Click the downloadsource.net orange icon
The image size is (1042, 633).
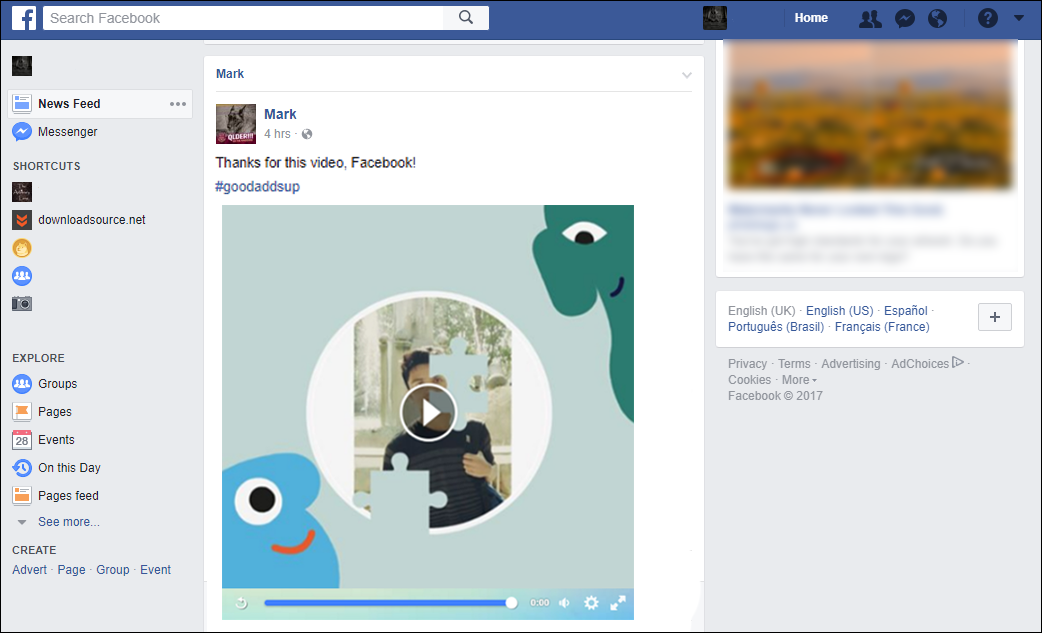tap(22, 220)
